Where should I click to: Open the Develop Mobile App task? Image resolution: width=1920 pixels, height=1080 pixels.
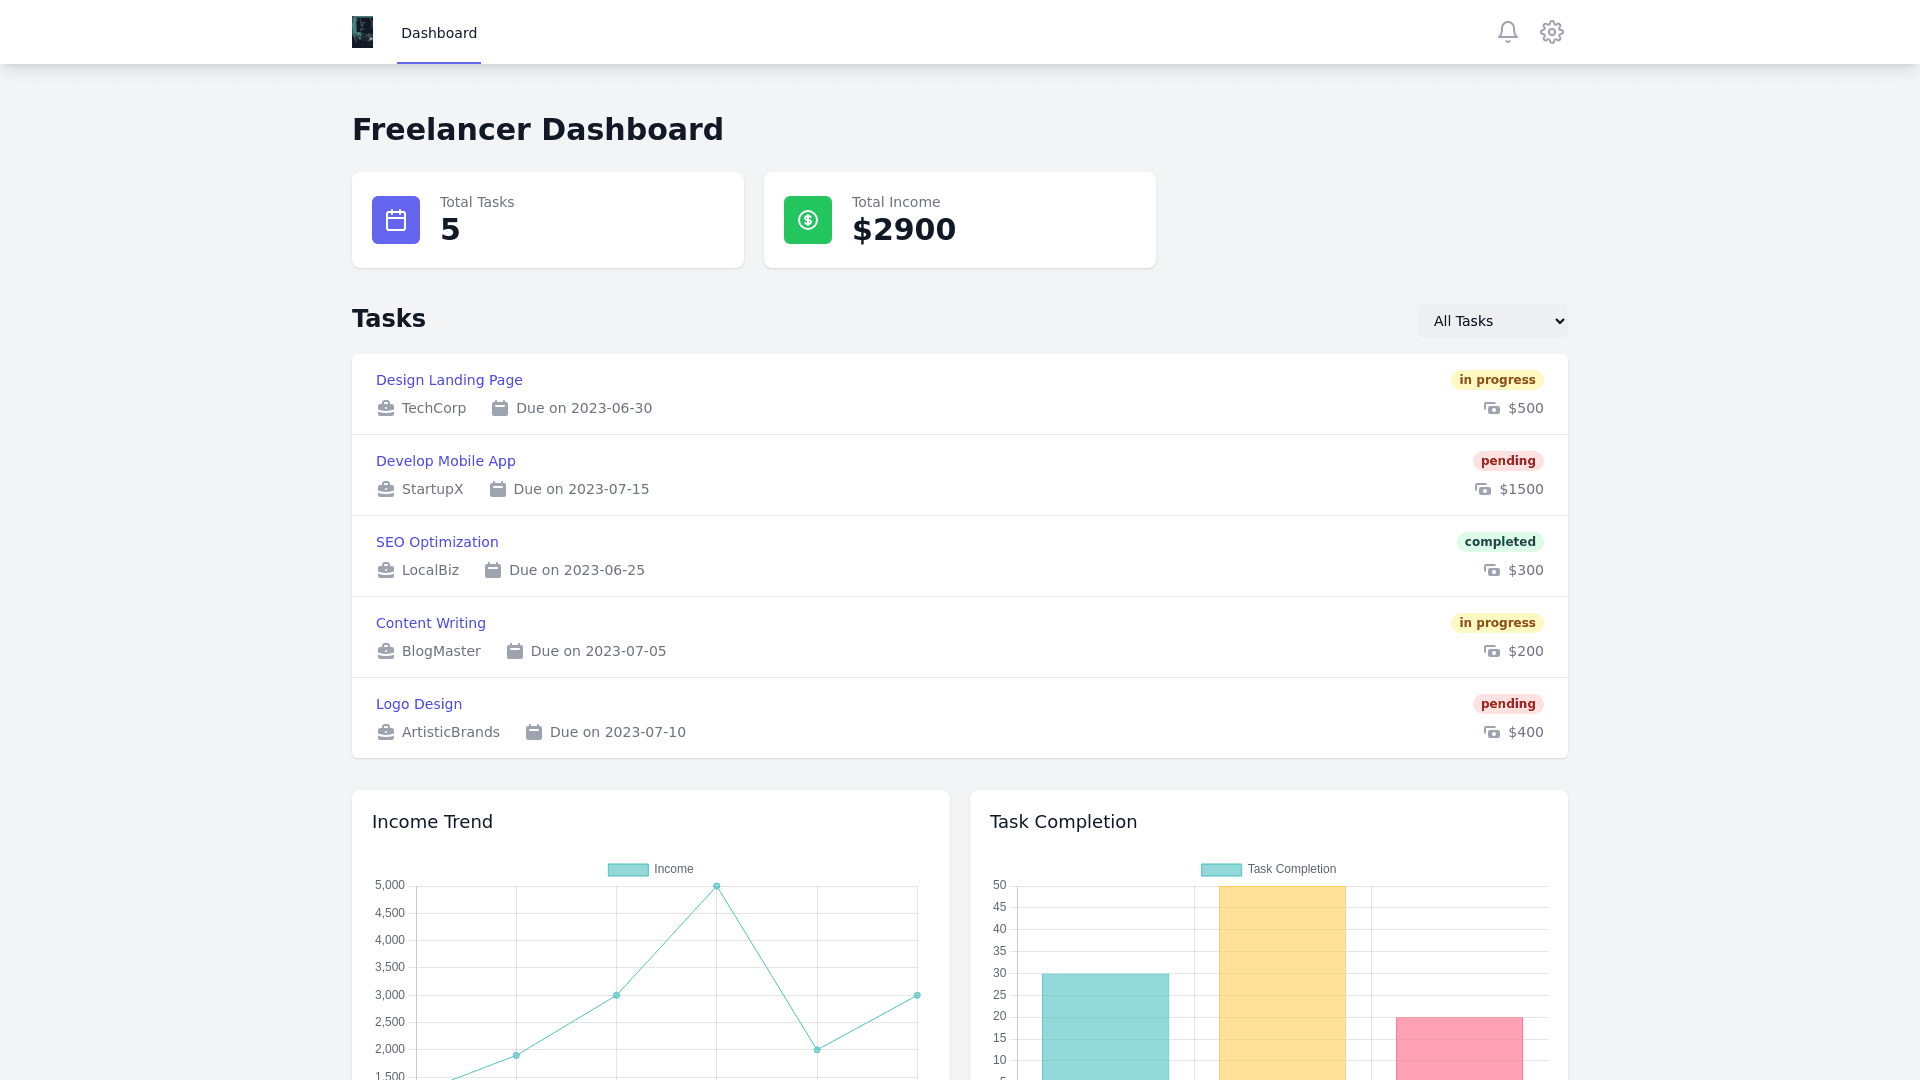click(446, 461)
